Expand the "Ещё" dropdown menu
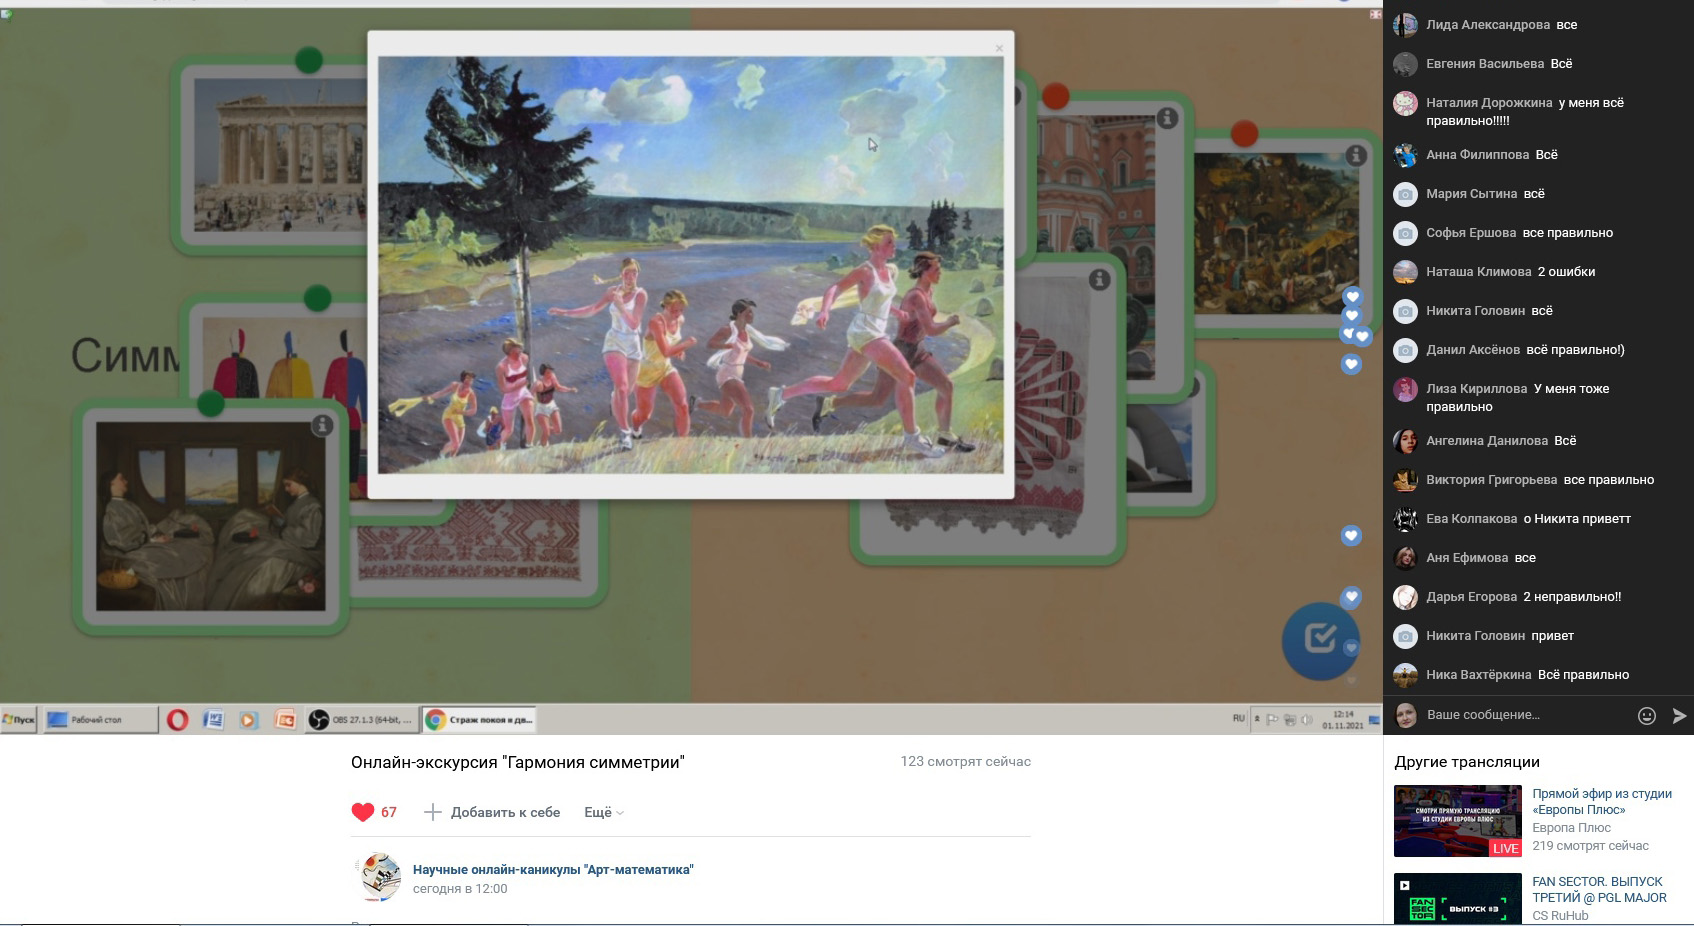Image resolution: width=1694 pixels, height=926 pixels. coord(603,812)
